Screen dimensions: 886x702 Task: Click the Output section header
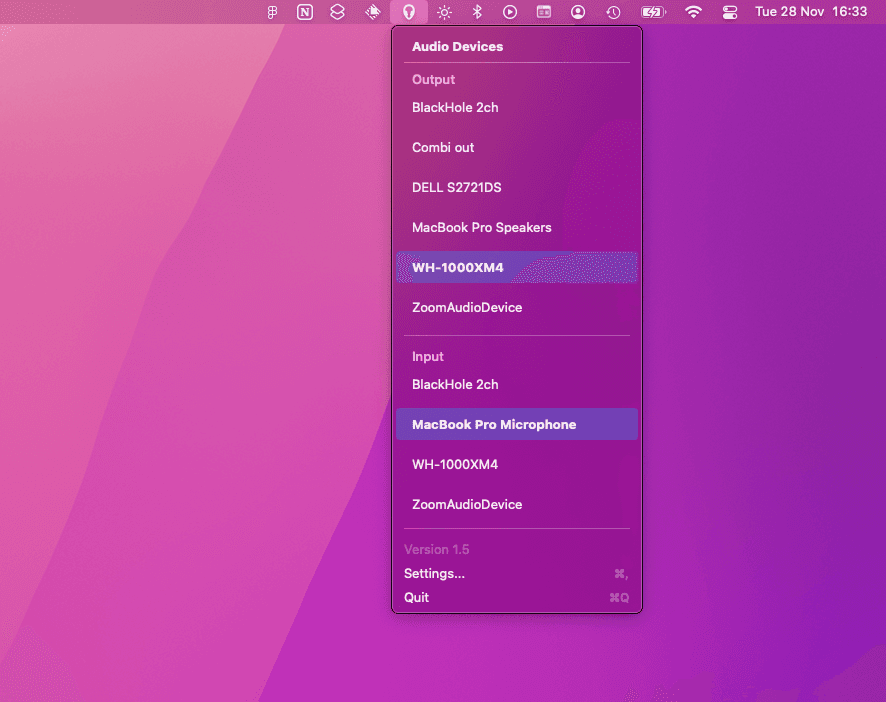(x=433, y=80)
